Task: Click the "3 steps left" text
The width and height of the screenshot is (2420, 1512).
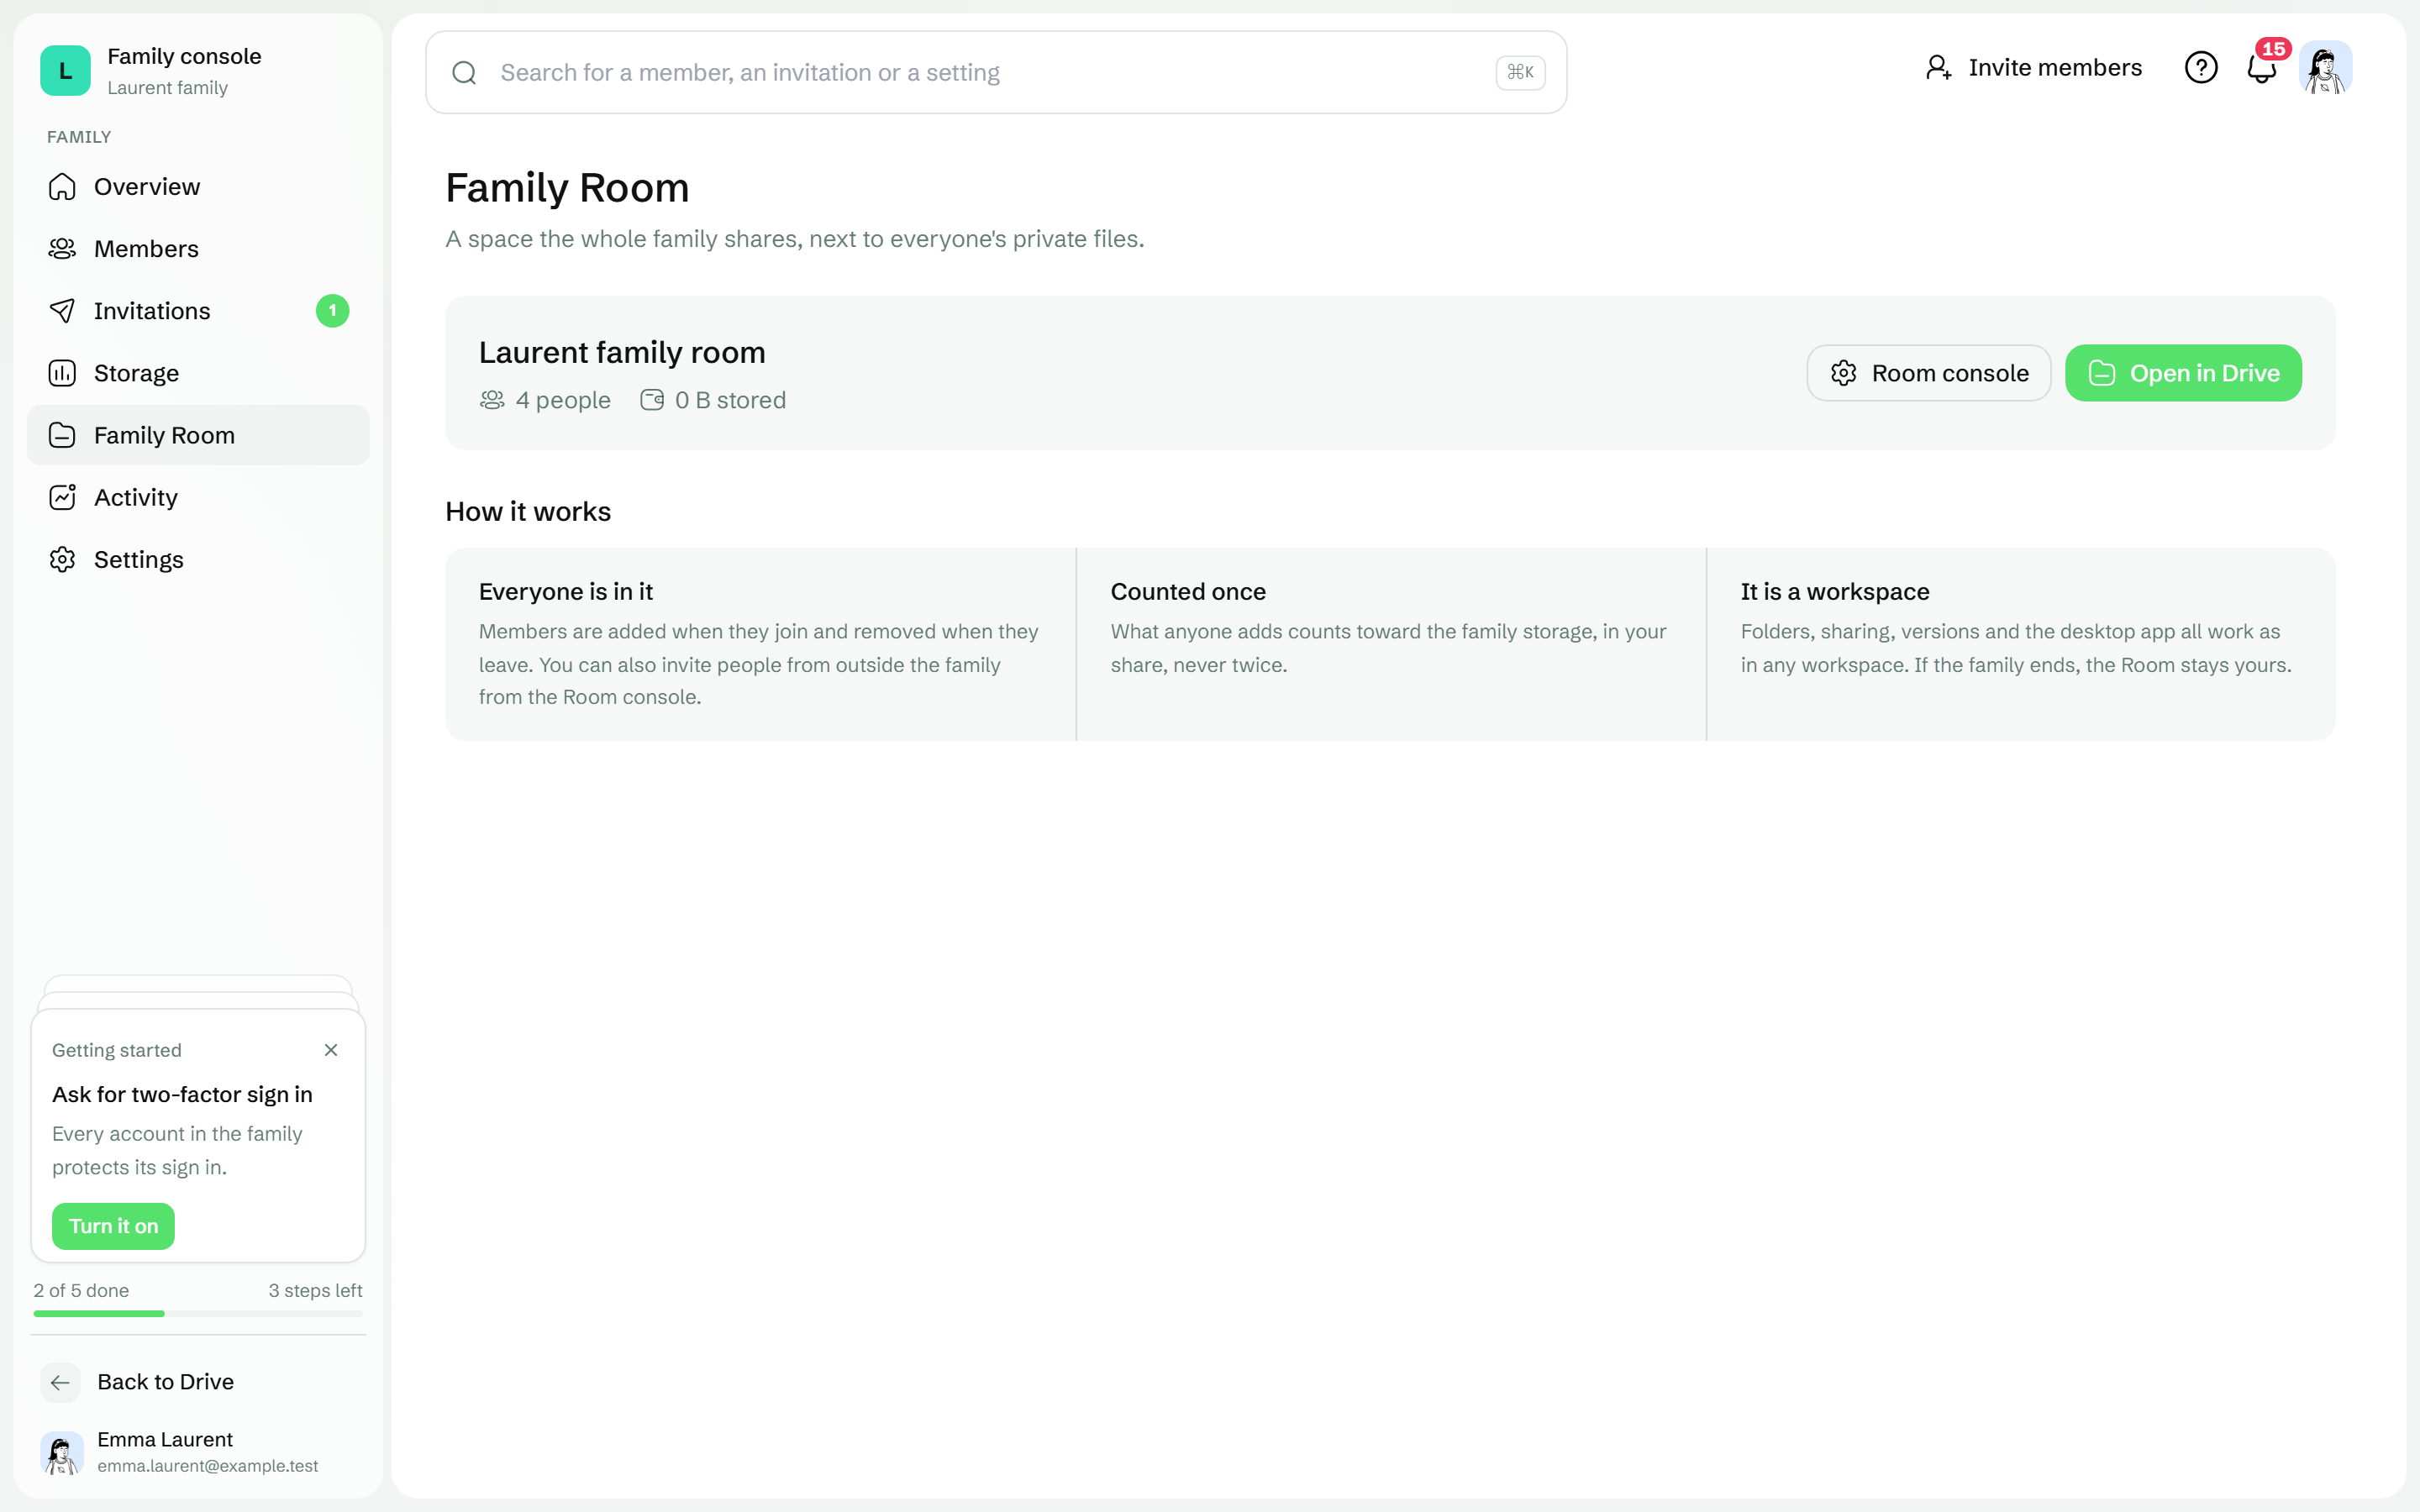Action: pyautogui.click(x=315, y=1290)
